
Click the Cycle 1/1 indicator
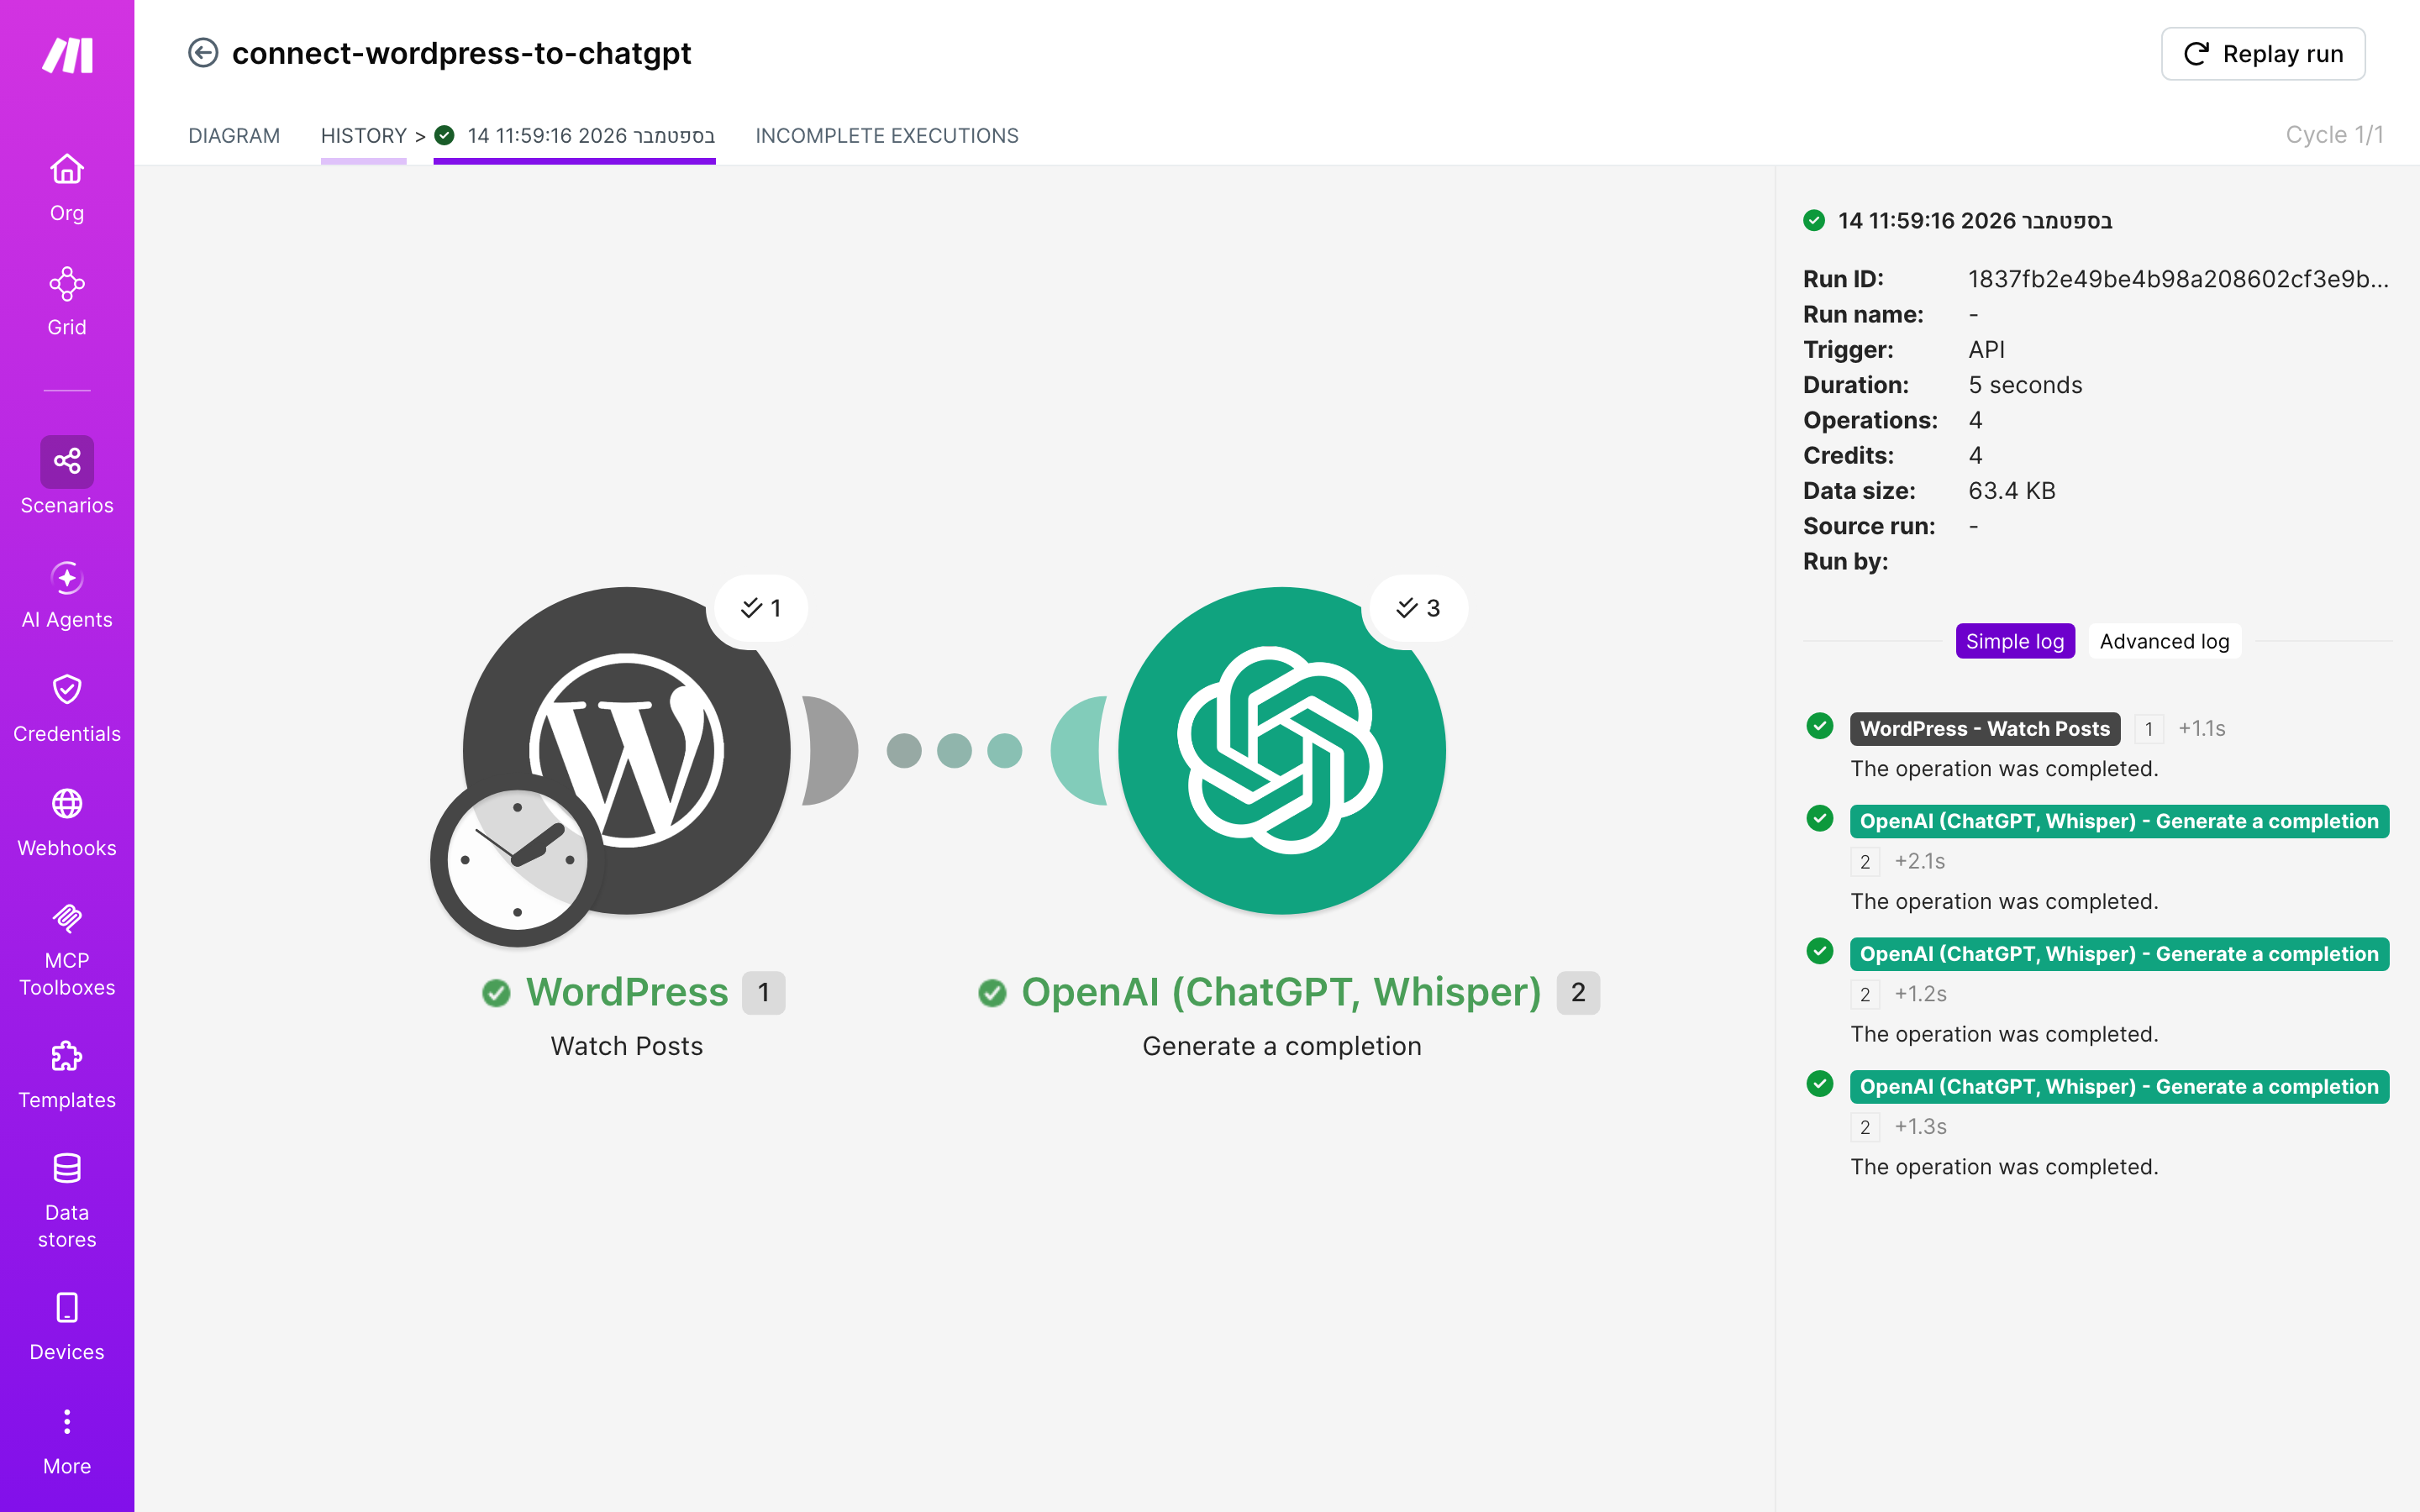pos(2334,135)
